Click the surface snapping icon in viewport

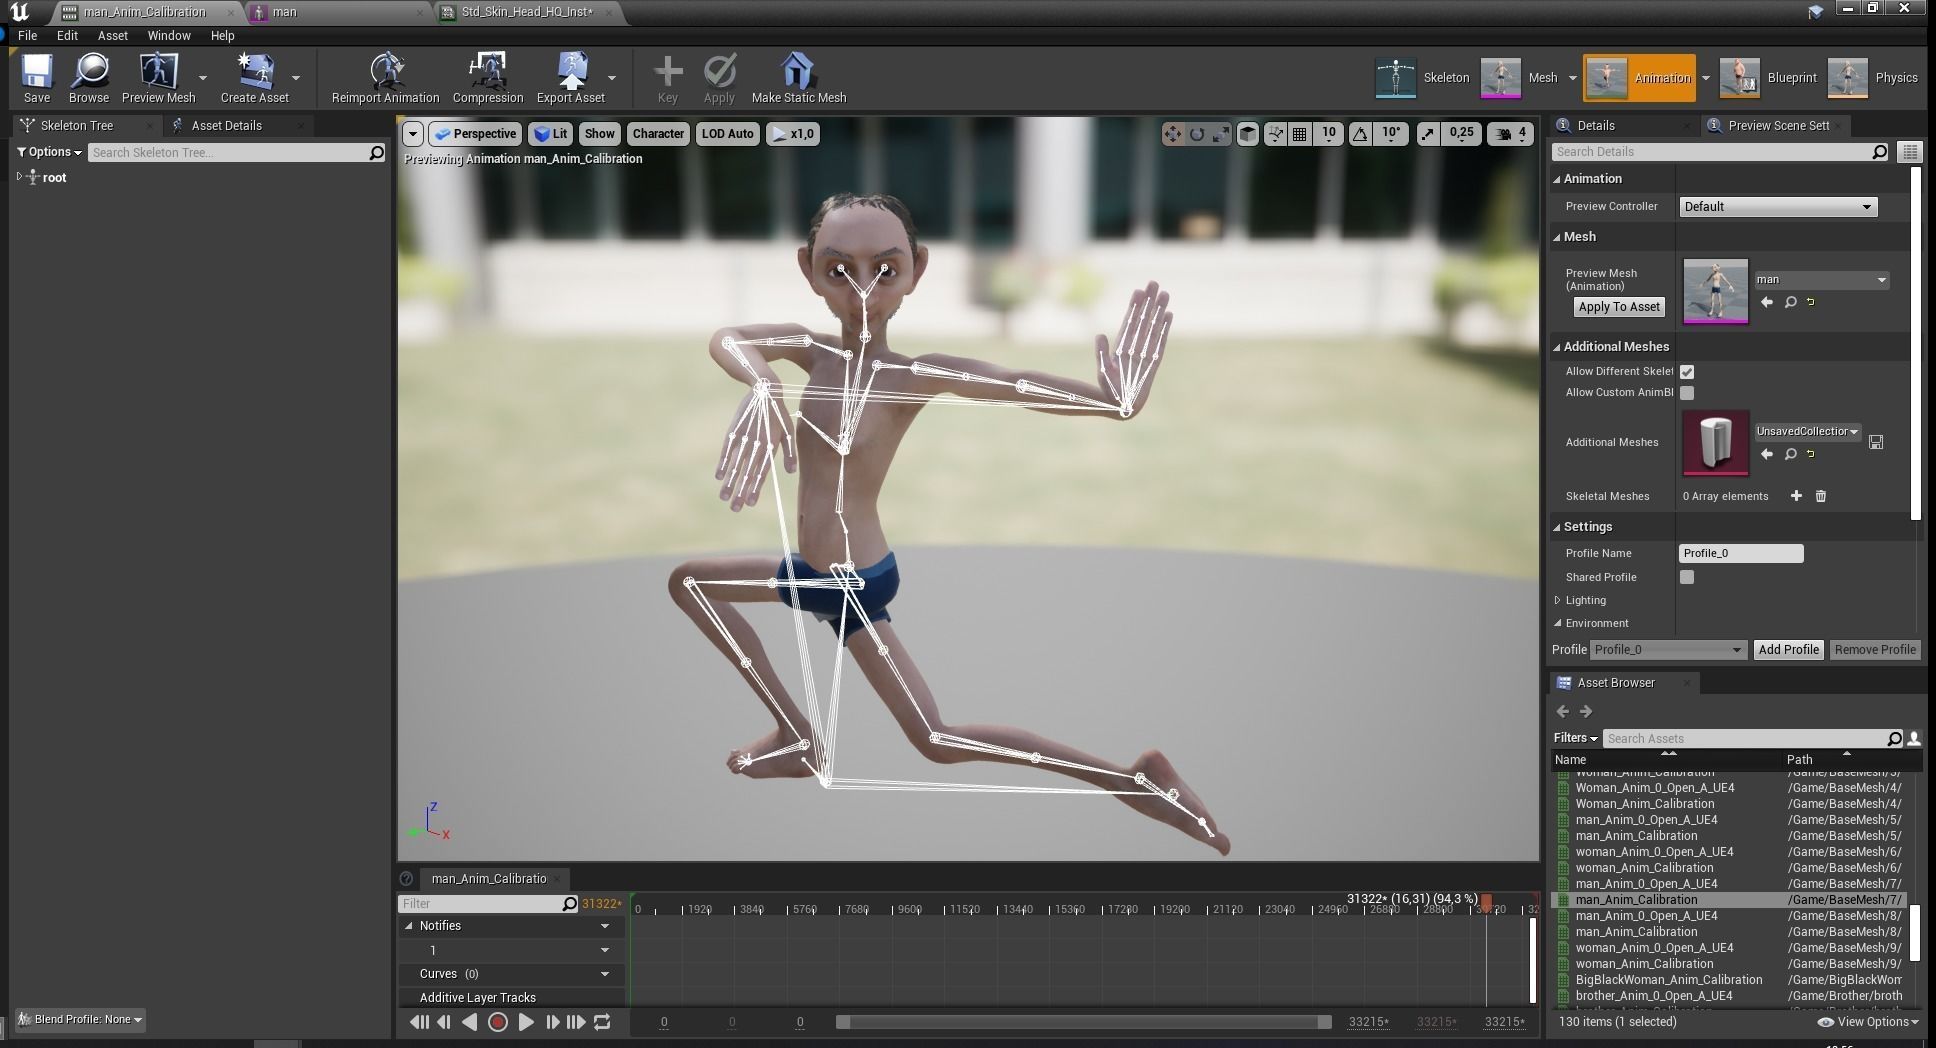click(x=1275, y=134)
